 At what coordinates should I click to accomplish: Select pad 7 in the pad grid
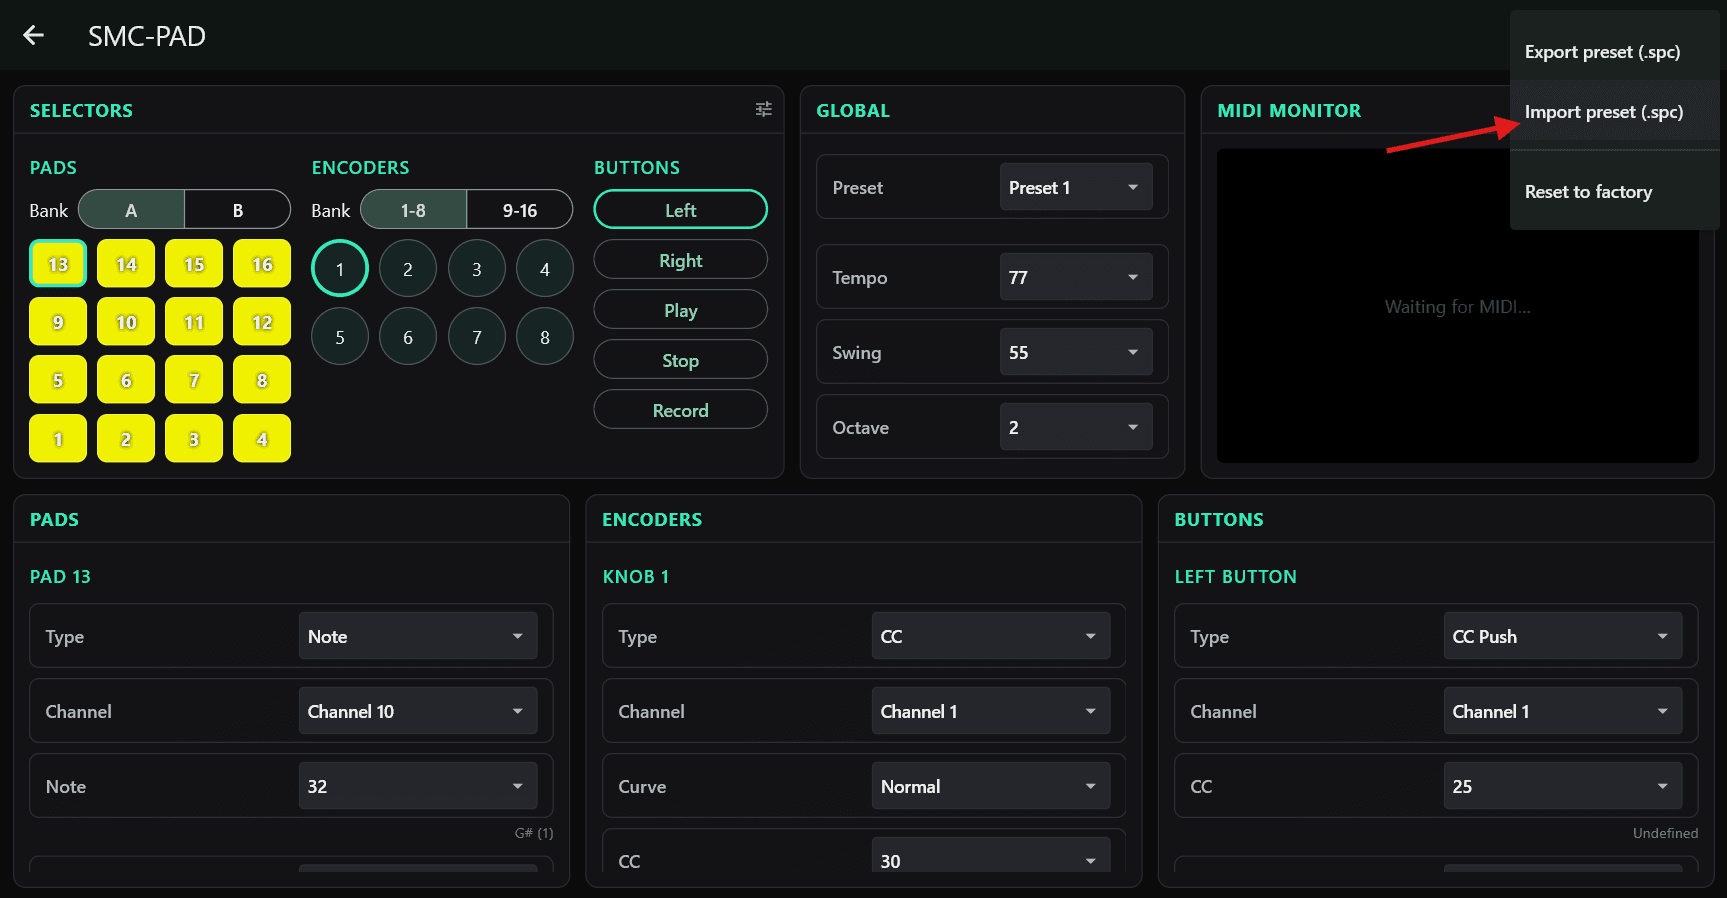(194, 380)
